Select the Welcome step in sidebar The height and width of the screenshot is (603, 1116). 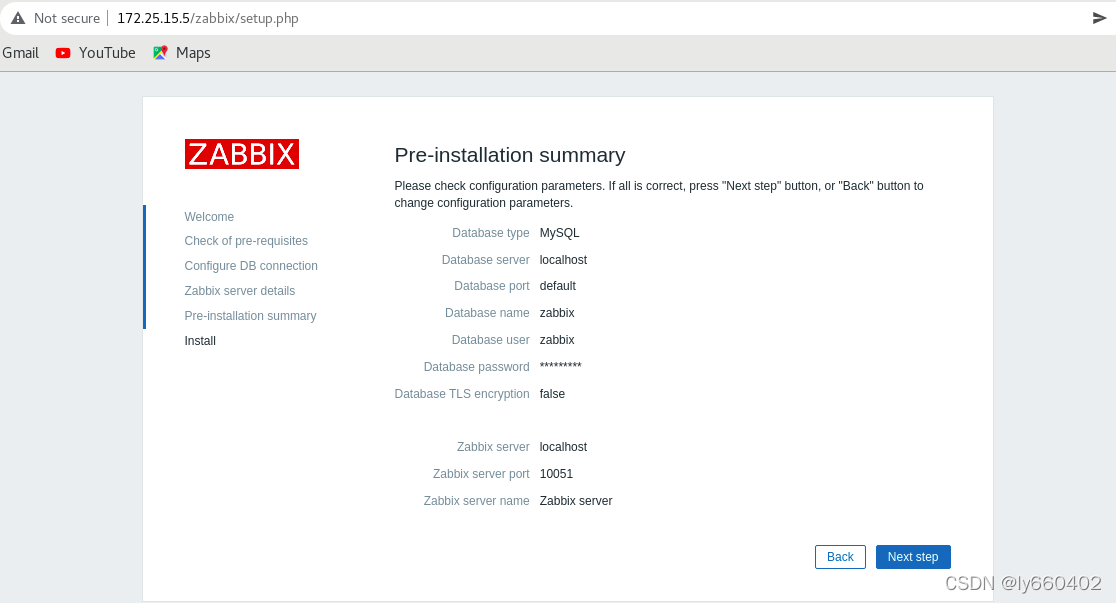(x=209, y=216)
